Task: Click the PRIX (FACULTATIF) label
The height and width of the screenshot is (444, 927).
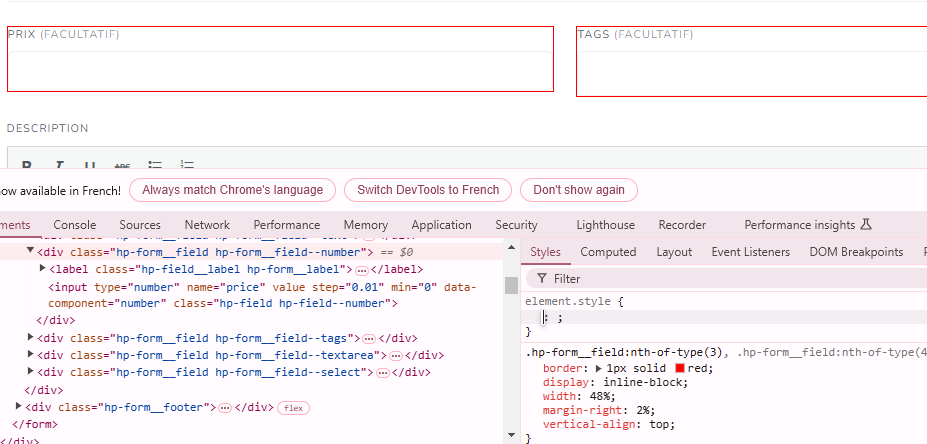Action: coord(63,34)
